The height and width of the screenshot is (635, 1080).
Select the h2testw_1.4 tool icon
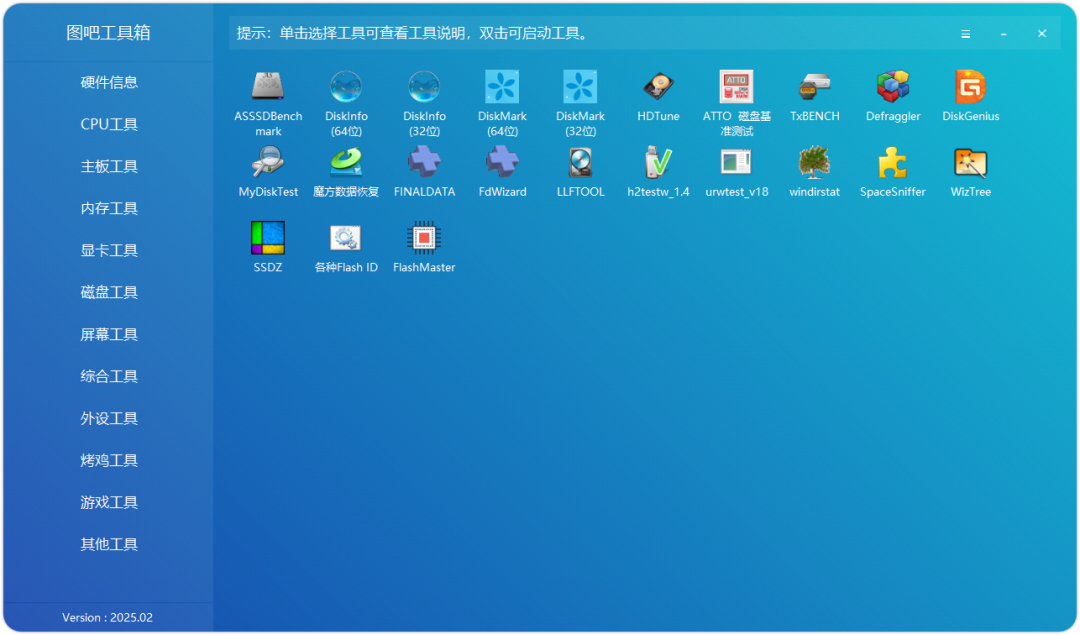pyautogui.click(x=658, y=163)
